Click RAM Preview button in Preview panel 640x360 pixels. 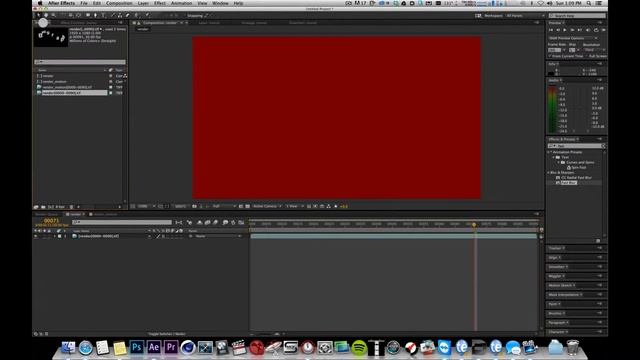604,30
